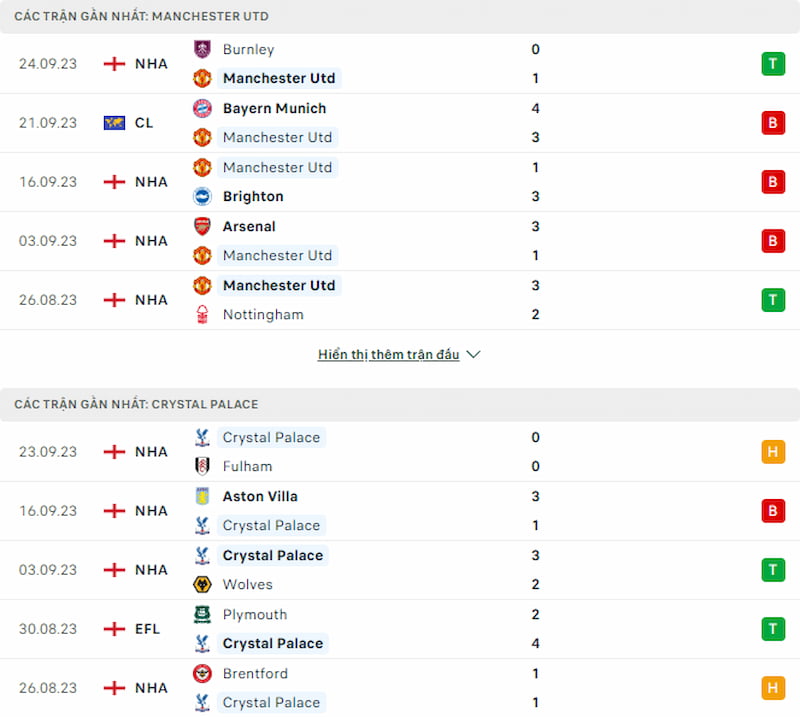This screenshot has width=800, height=717.
Task: Expand more matches with Hiển thị thêm trận đấu
Action: (x=388, y=354)
